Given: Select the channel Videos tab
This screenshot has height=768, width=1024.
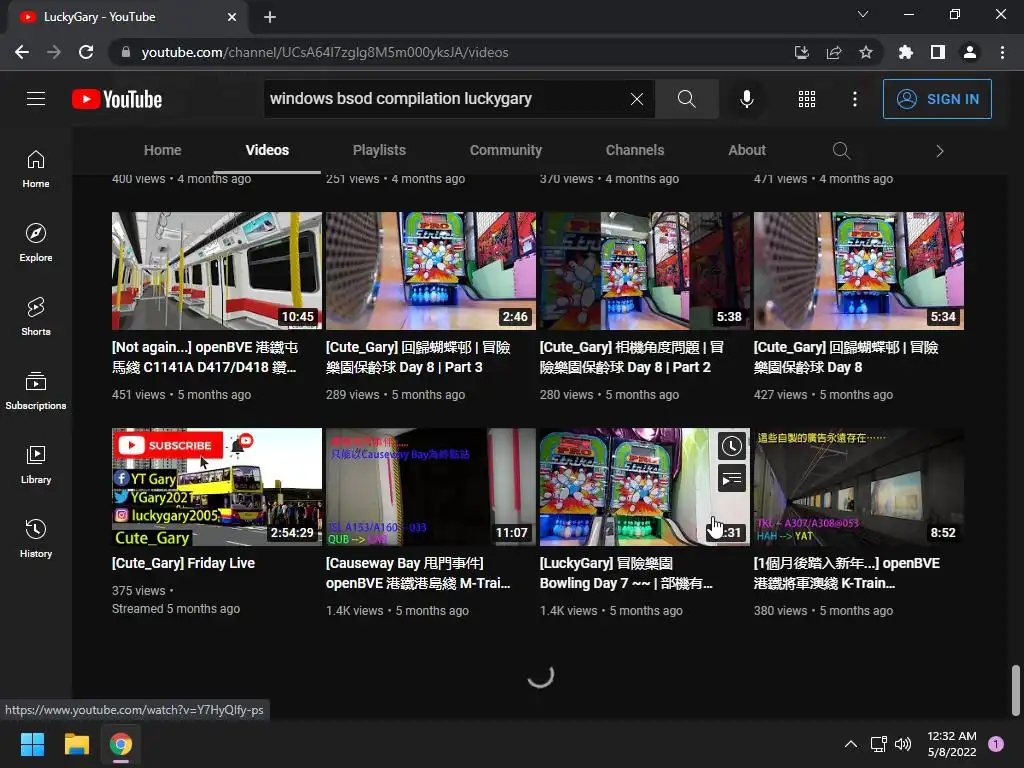Looking at the screenshot, I should [x=267, y=150].
